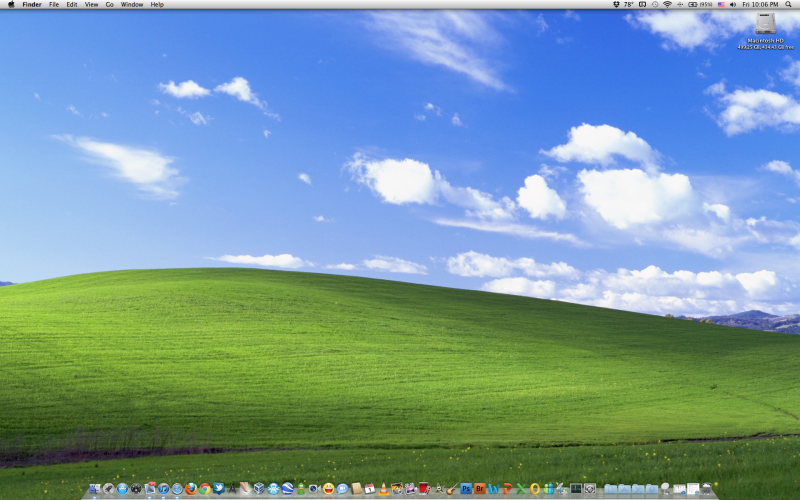The height and width of the screenshot is (500, 800).
Task: Open PowerPoint P icon in Dock
Action: pyautogui.click(x=507, y=488)
